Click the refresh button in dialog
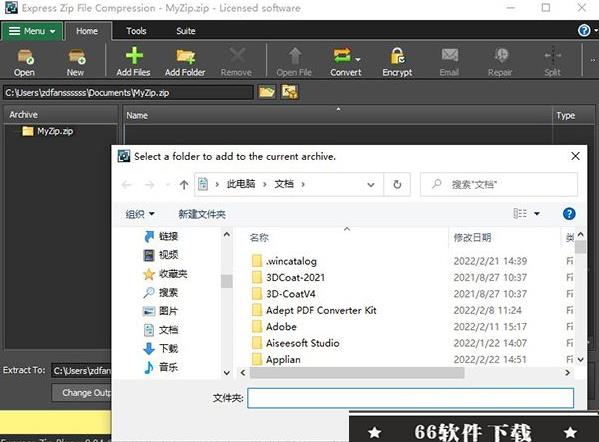The height and width of the screenshot is (442, 599). coord(397,185)
